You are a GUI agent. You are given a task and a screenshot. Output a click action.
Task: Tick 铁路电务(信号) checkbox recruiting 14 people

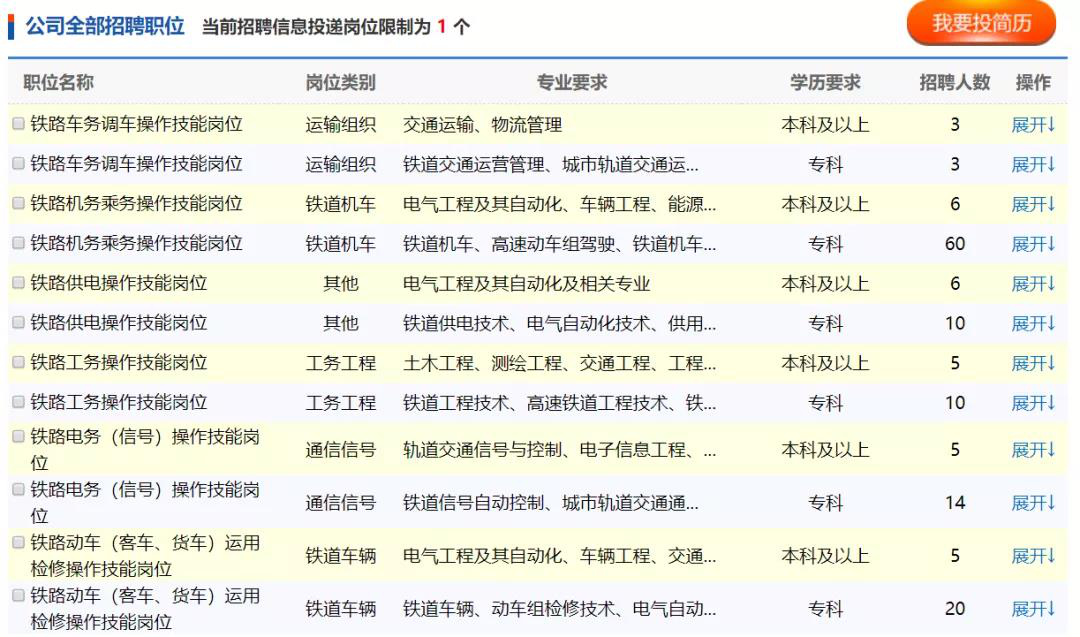[18, 490]
